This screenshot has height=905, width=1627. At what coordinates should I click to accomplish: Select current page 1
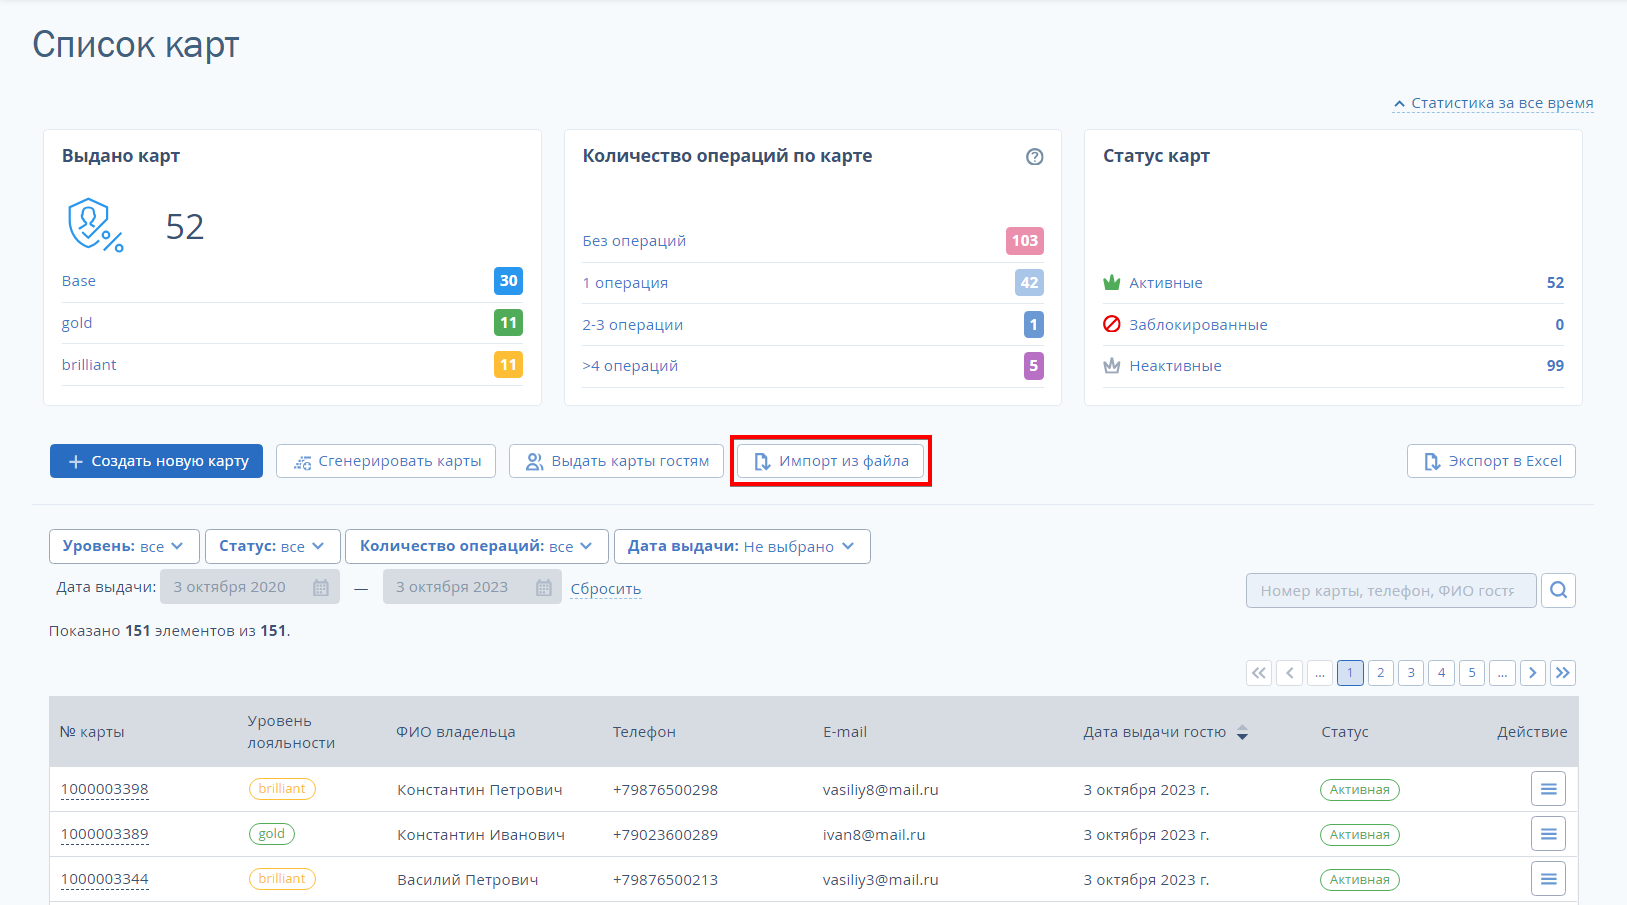tap(1350, 673)
